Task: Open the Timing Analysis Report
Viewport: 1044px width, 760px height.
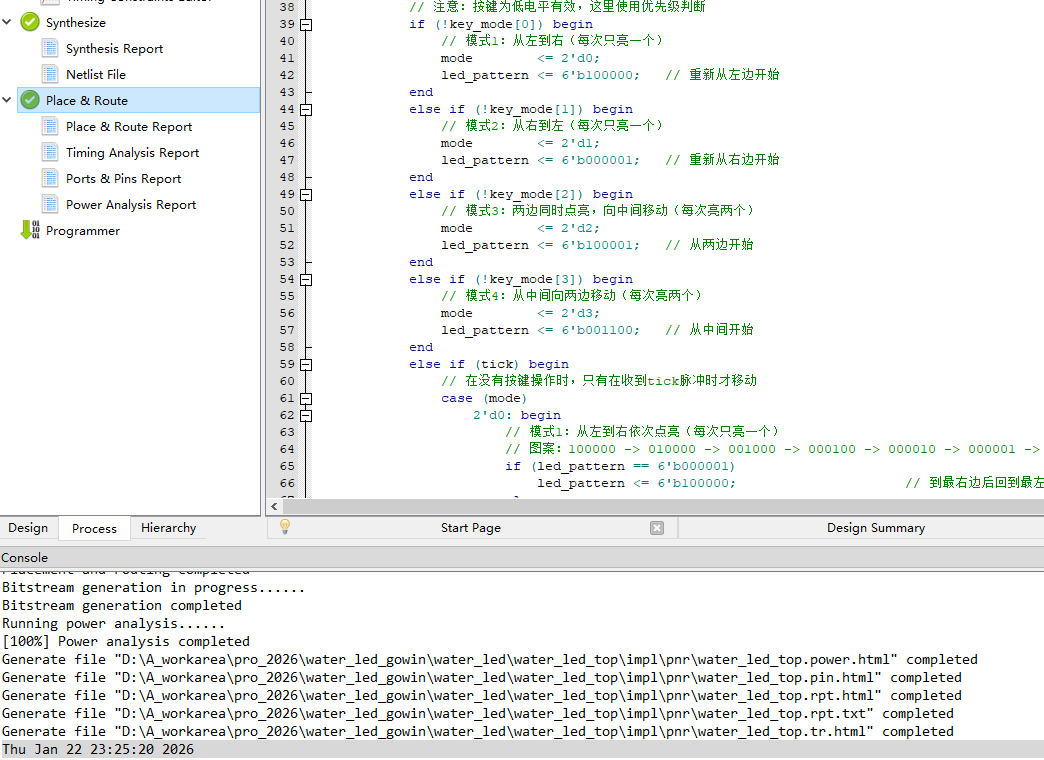Action: pyautogui.click(x=132, y=152)
